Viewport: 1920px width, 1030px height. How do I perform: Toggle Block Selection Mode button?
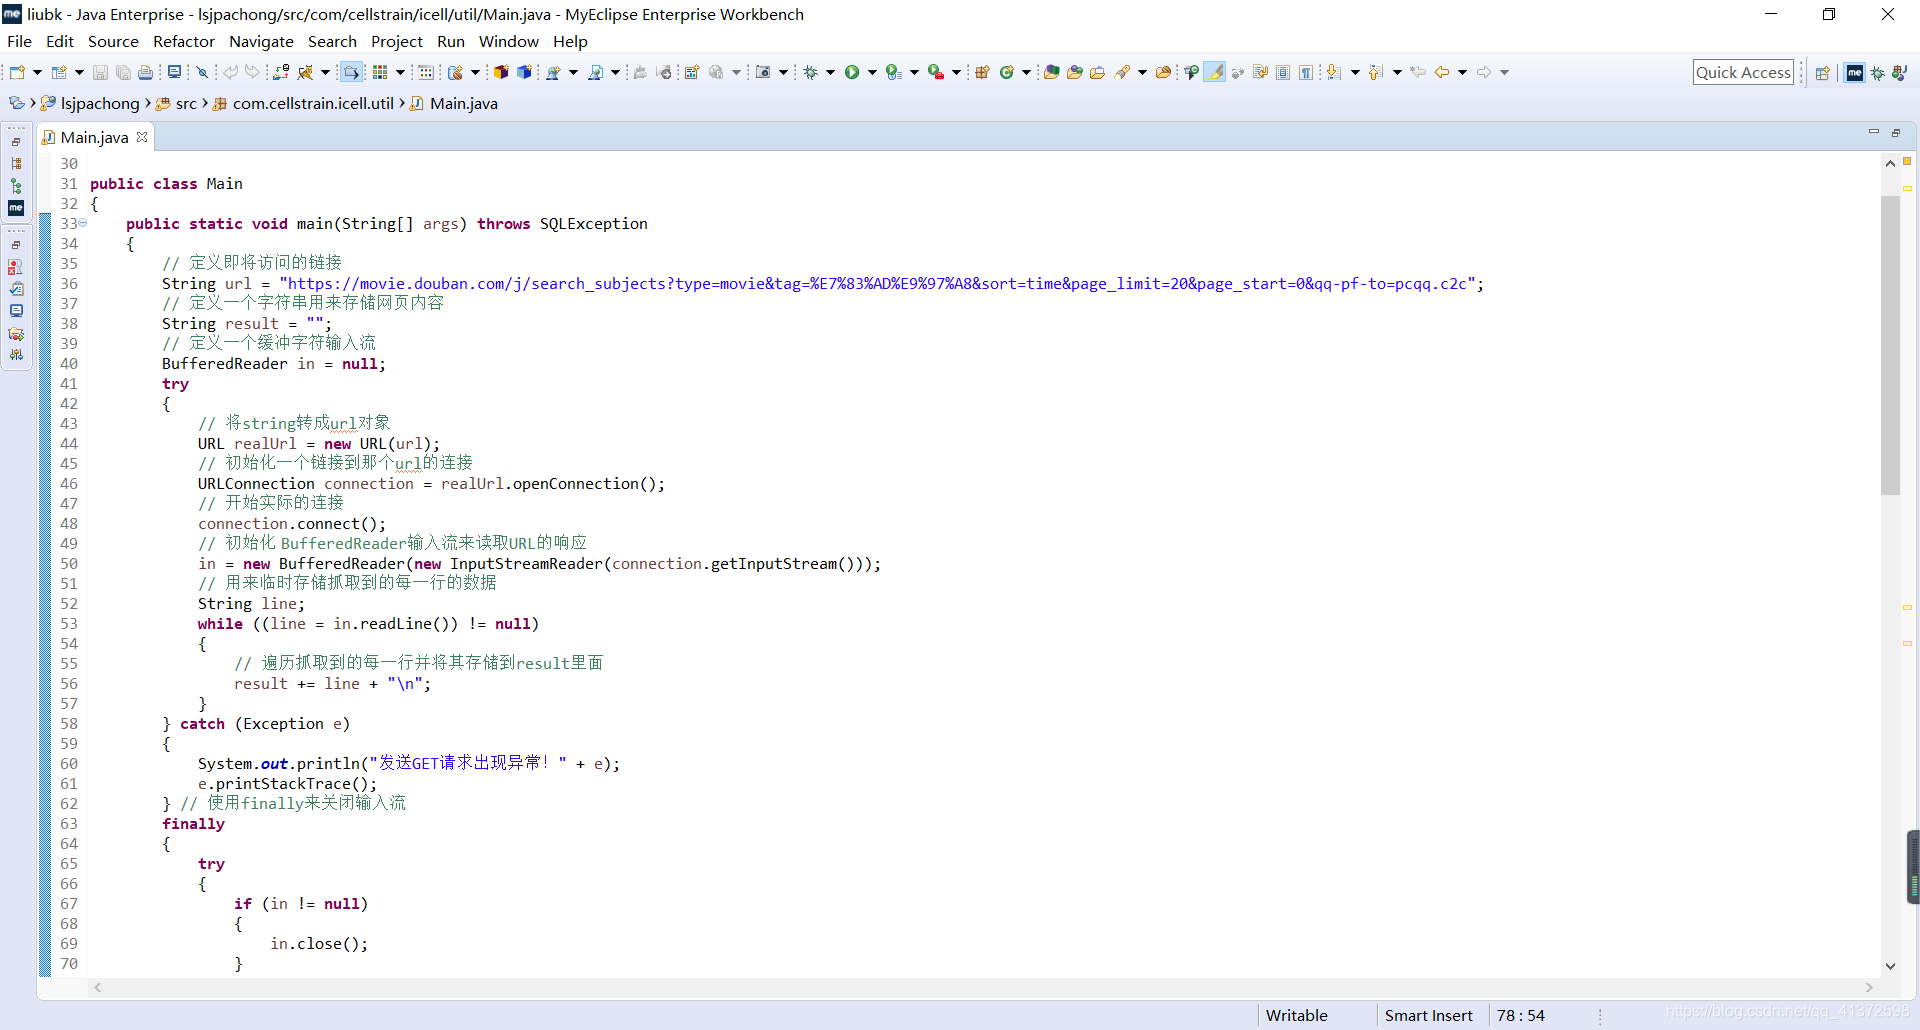coord(1283,72)
